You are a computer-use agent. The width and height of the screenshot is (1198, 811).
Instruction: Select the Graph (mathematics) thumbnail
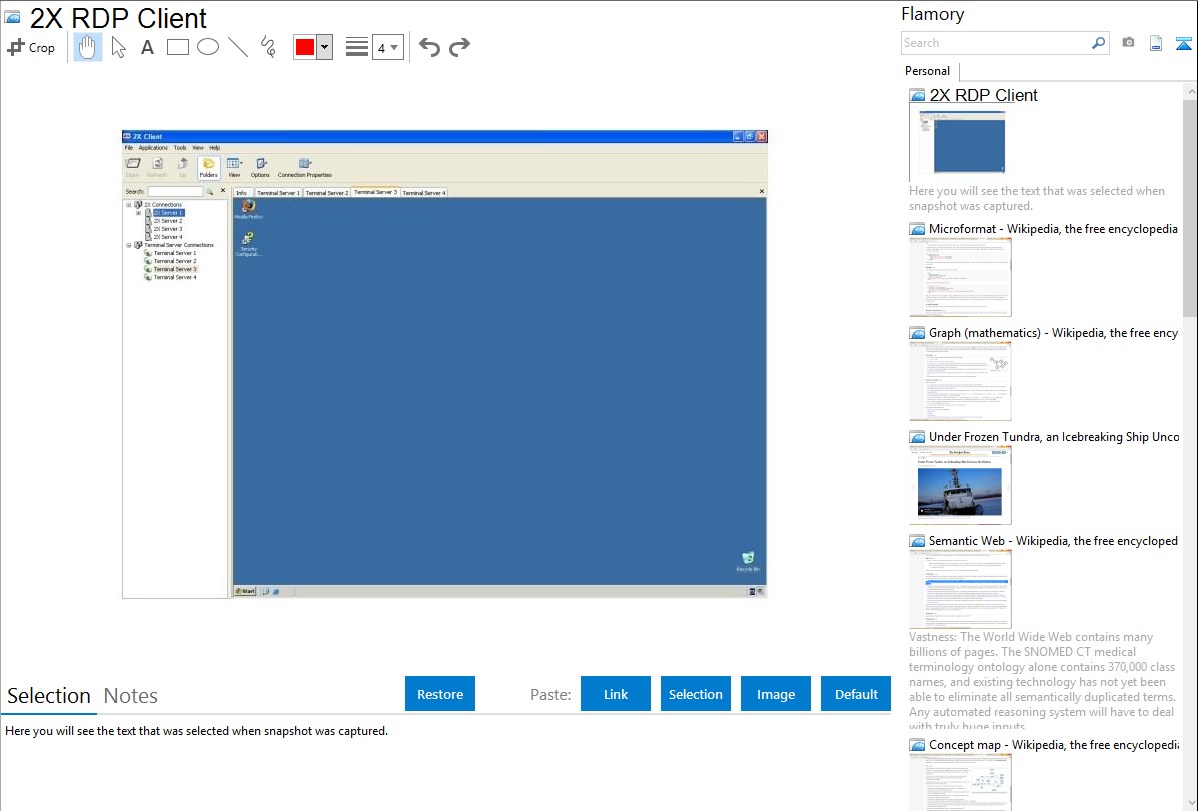point(960,381)
